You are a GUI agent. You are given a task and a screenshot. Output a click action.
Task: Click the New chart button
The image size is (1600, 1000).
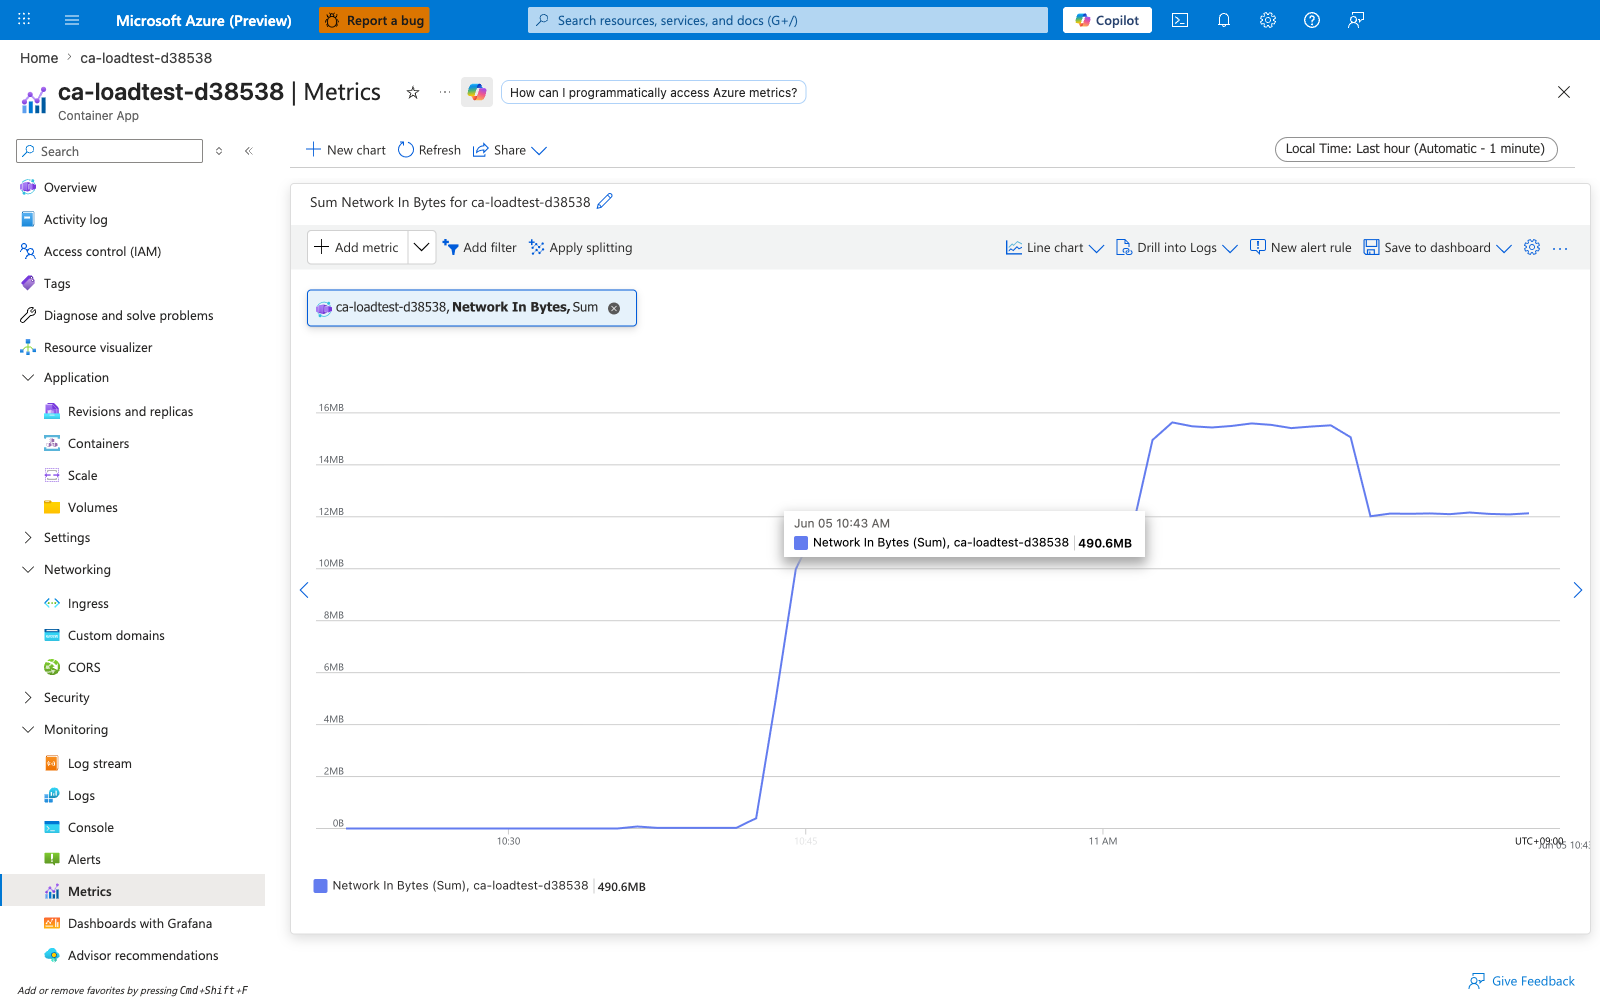coord(345,150)
